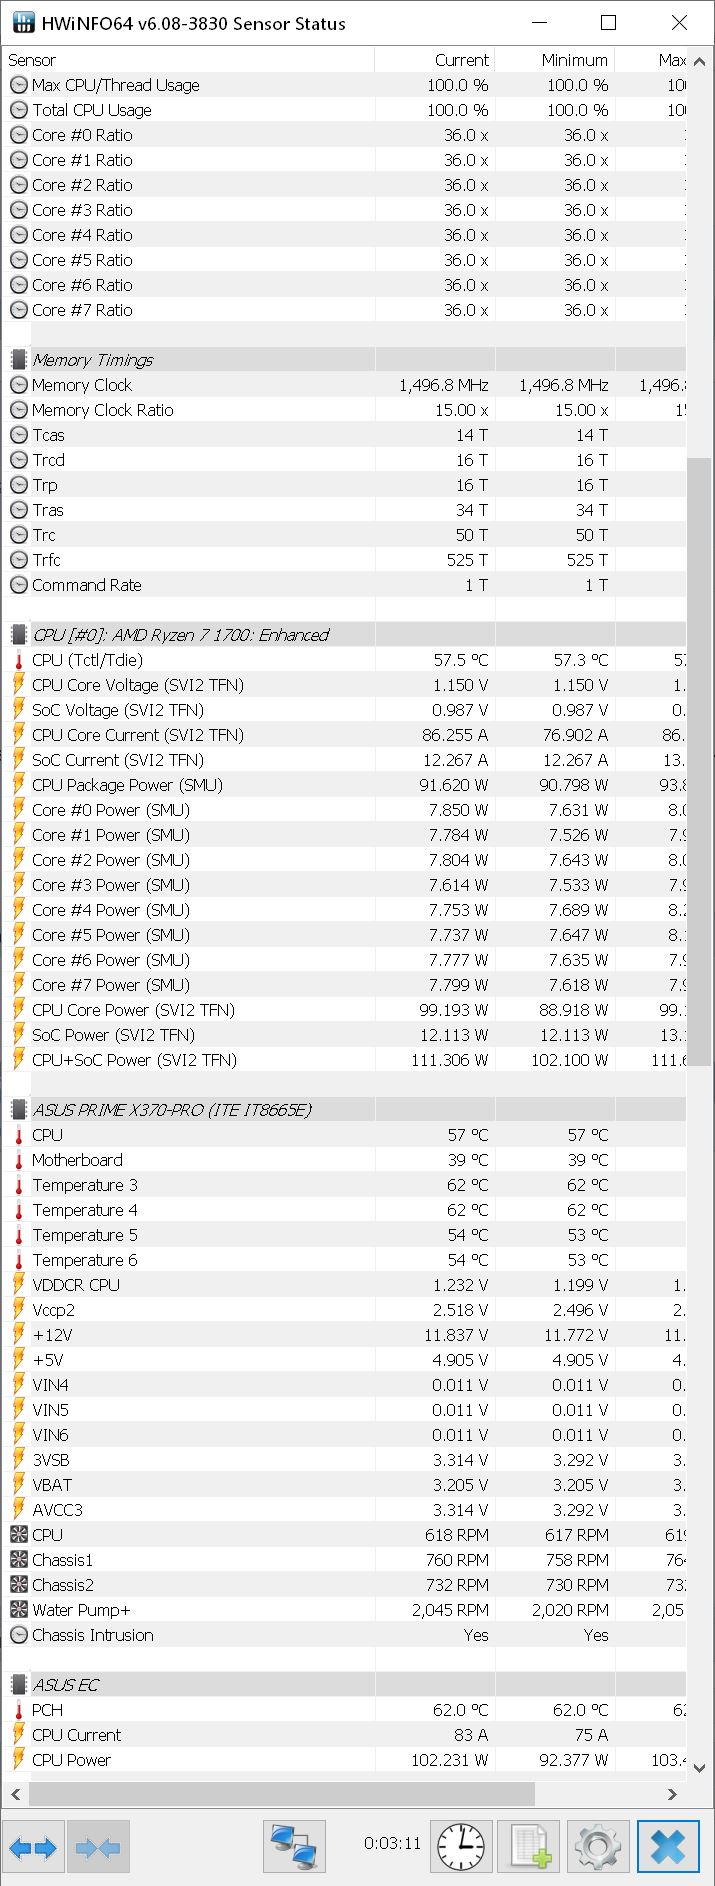
Task: Select the ASUS EC group header
Action: 65,1685
